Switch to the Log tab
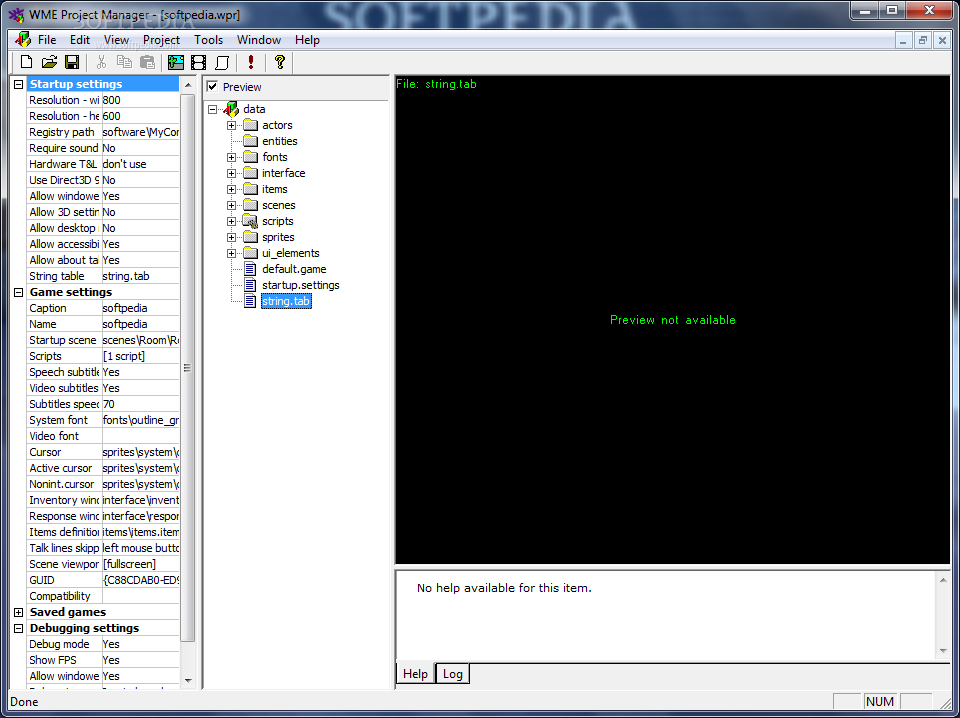The image size is (960, 718). [x=452, y=673]
